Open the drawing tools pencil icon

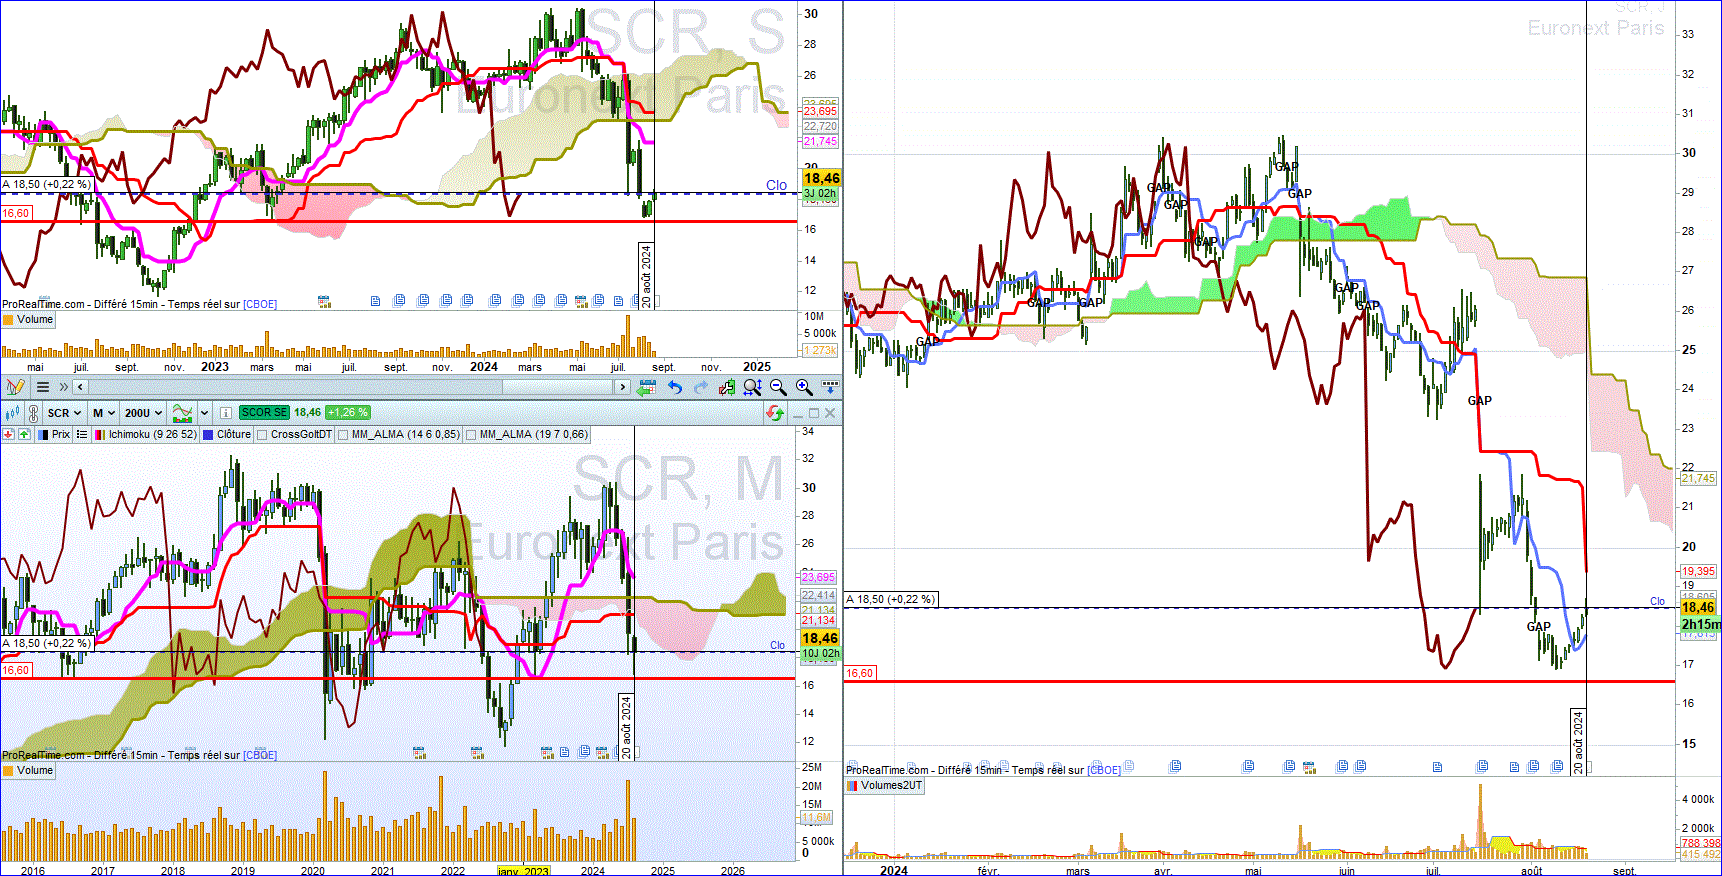pos(15,386)
